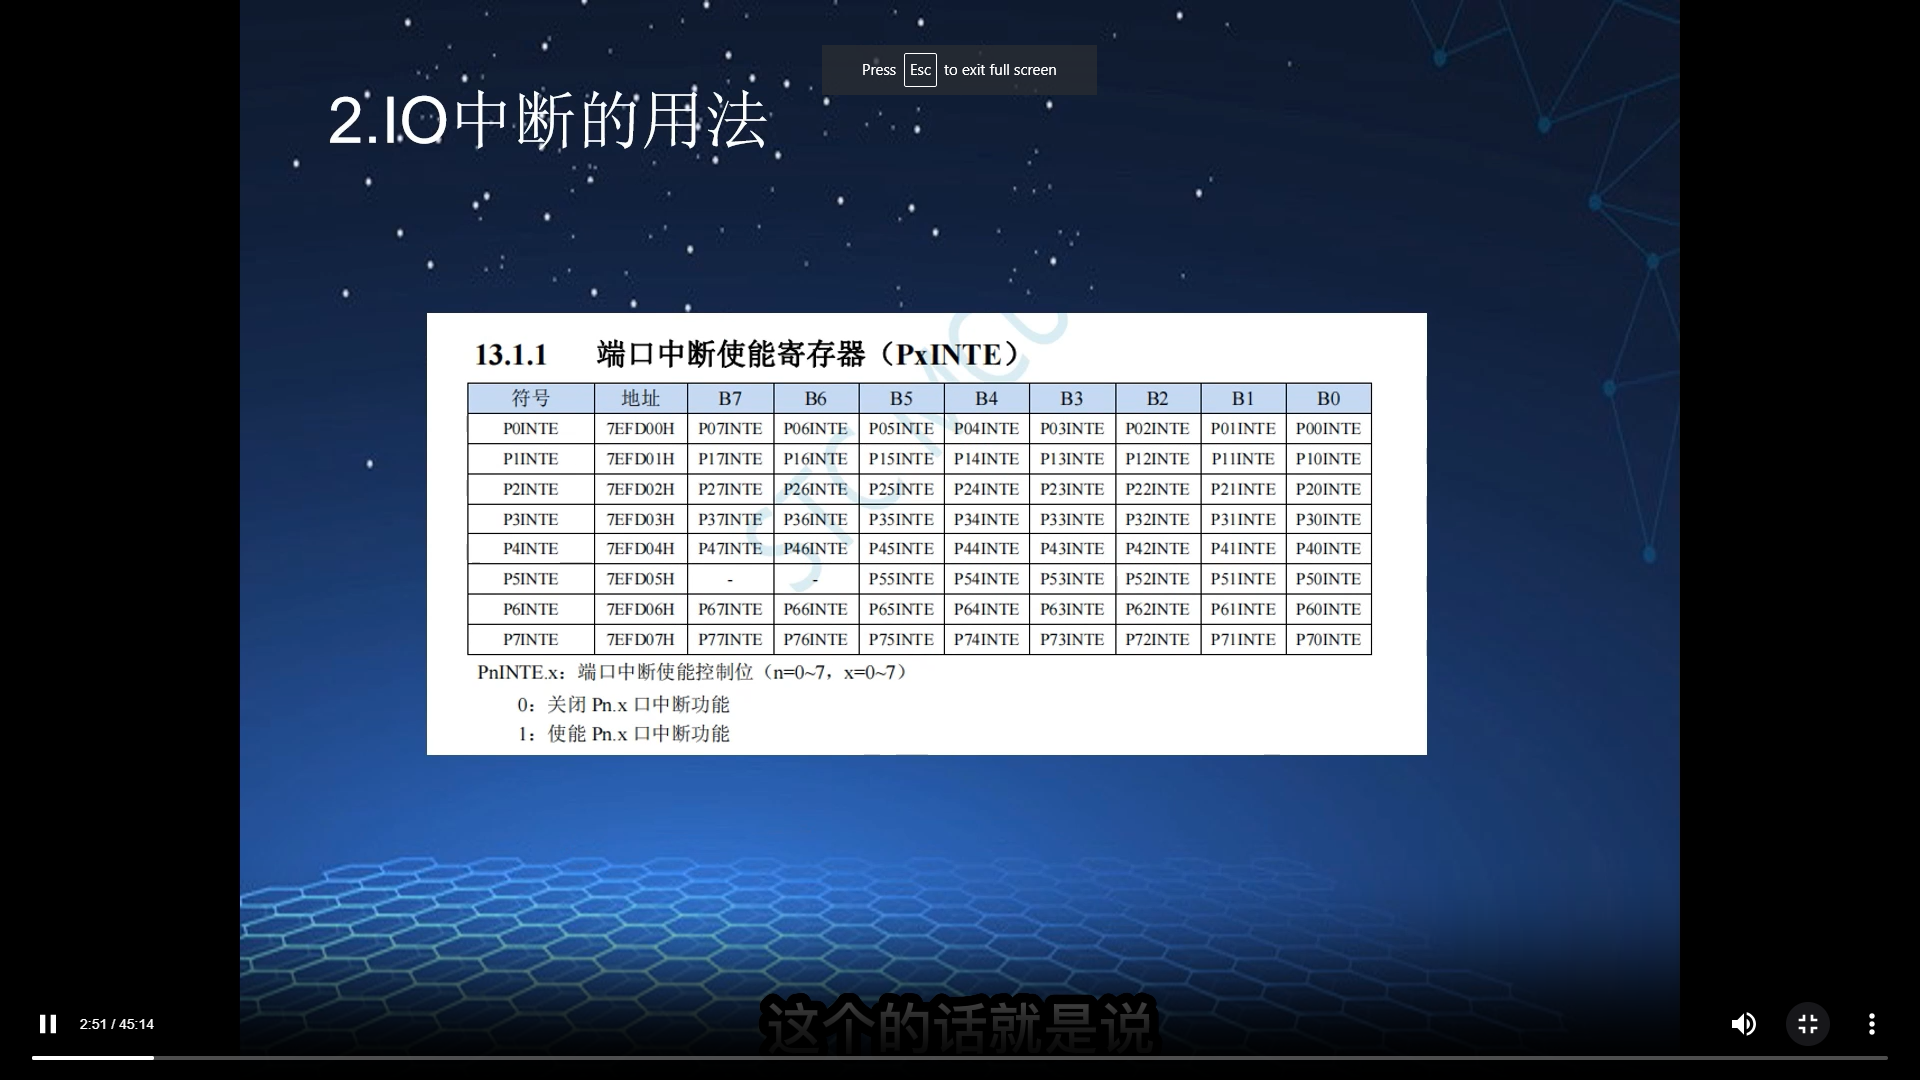Click the address cell 7EFD00H
The image size is (1920, 1080).
641,429
